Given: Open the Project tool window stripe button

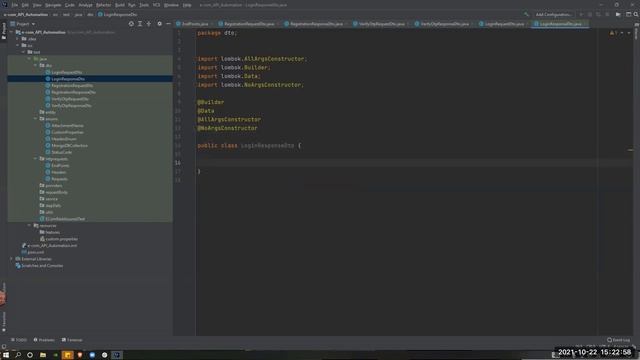Looking at the screenshot, I should point(4,31).
